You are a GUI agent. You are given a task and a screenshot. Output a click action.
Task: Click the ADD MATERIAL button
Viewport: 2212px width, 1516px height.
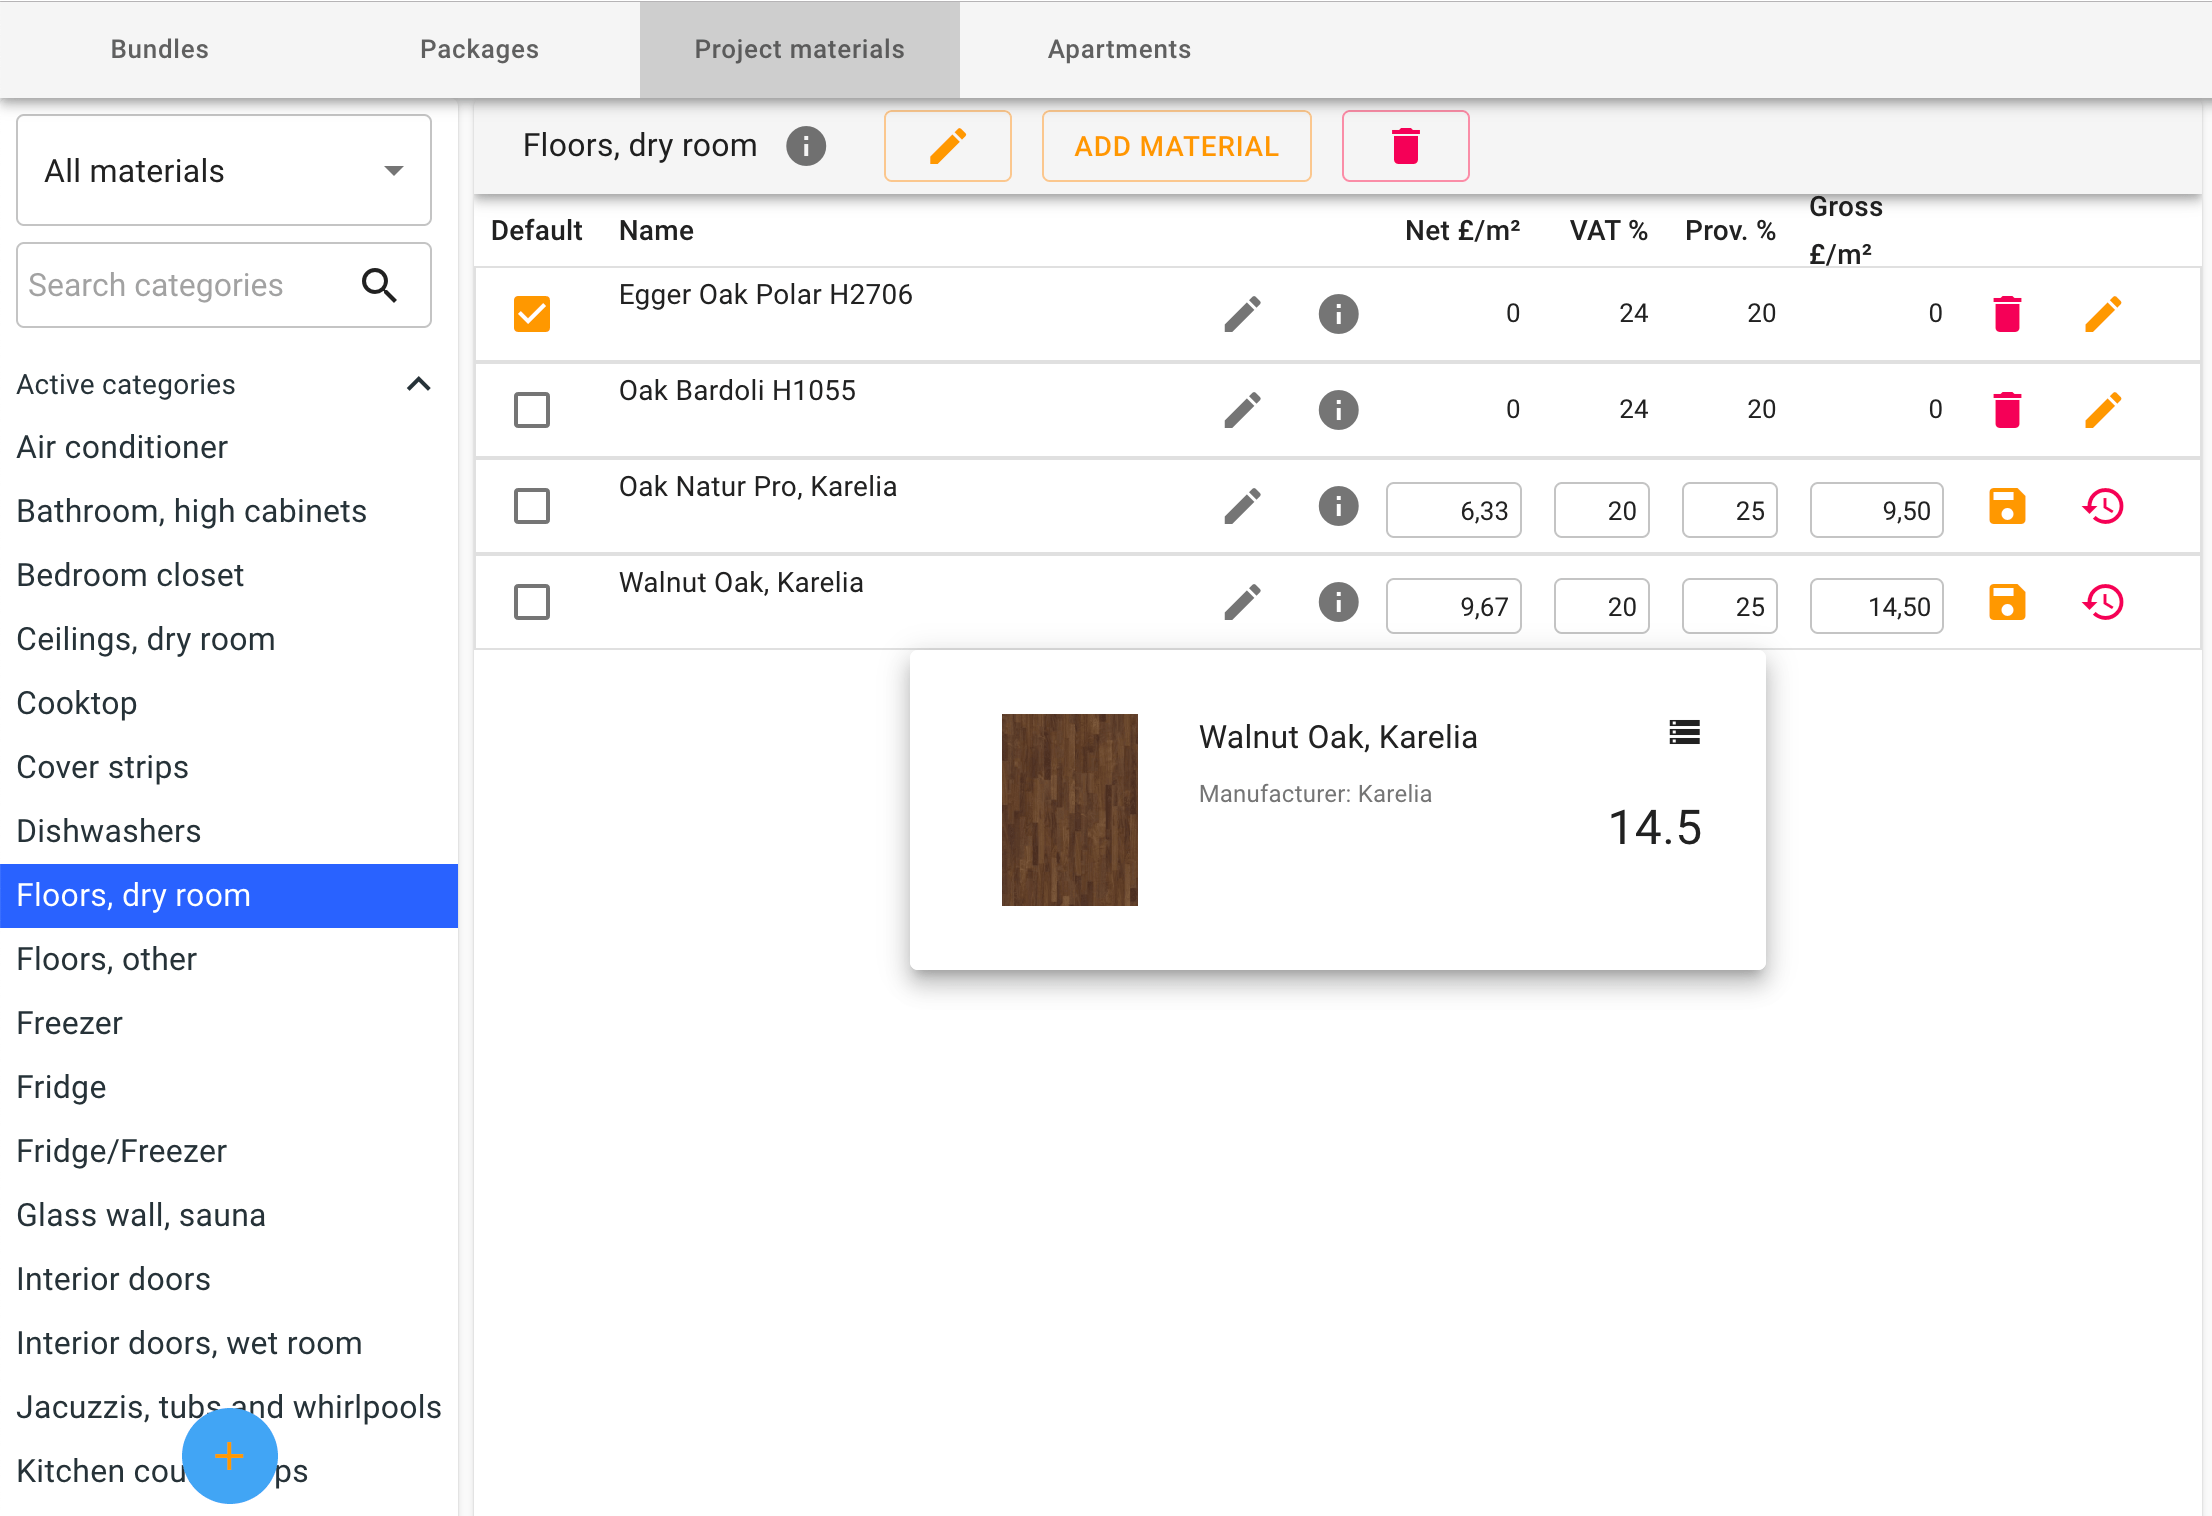(1177, 146)
